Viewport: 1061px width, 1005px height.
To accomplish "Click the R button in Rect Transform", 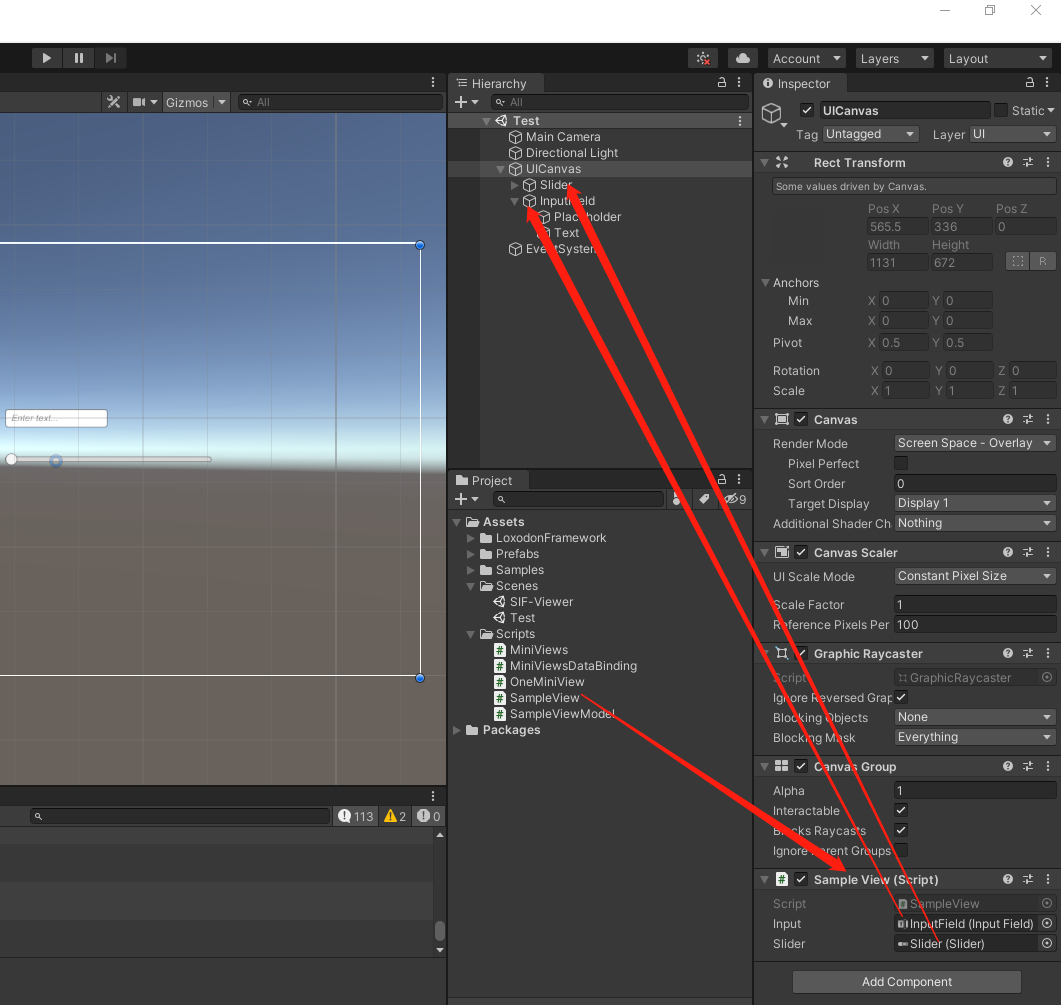I will pyautogui.click(x=1042, y=261).
